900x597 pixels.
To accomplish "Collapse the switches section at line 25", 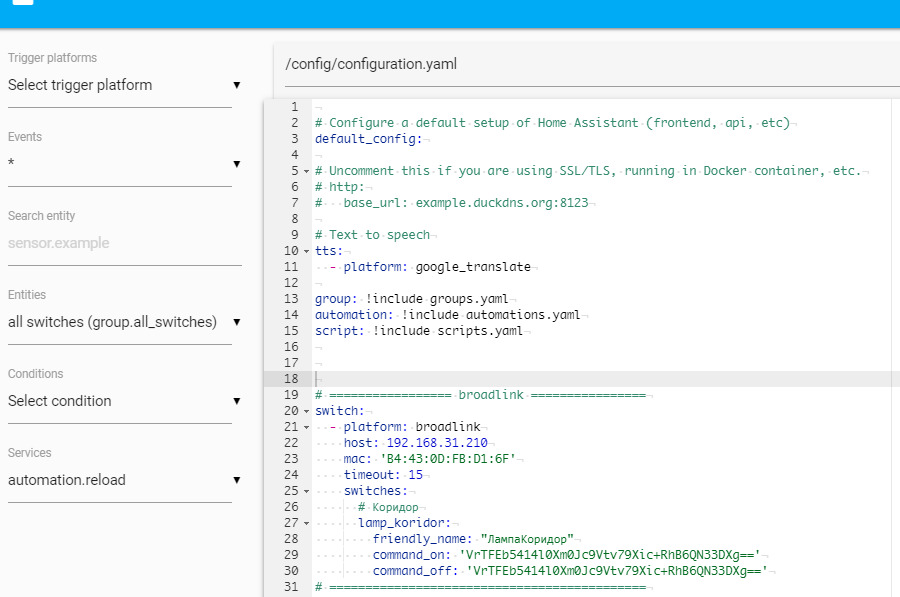I will [306, 491].
